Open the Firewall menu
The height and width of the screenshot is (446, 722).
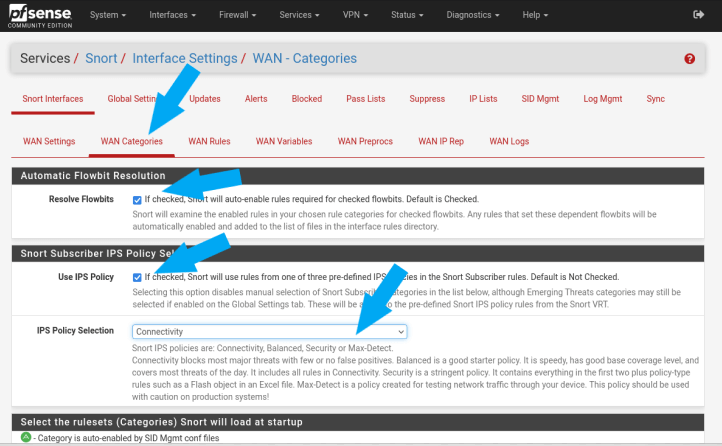[x=237, y=15]
